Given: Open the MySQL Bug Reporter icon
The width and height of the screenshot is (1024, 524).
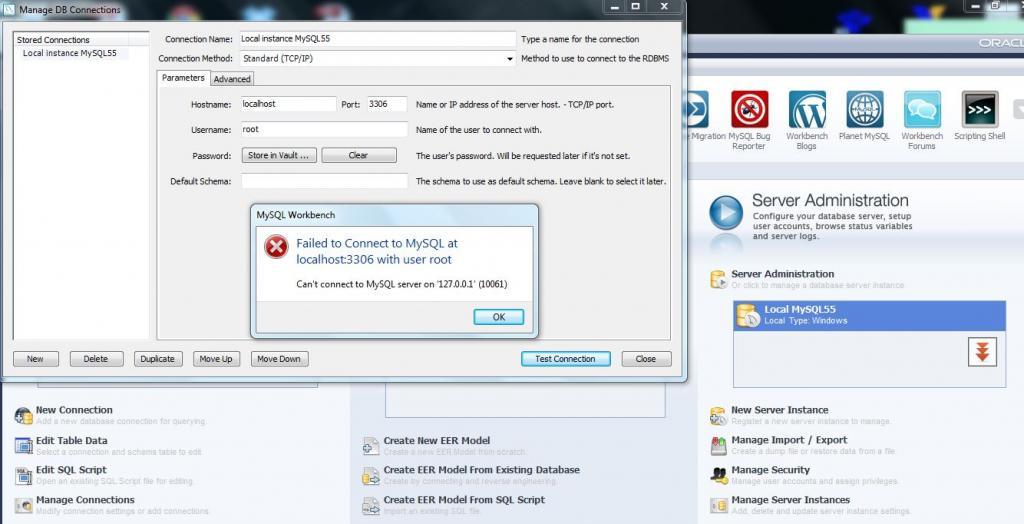Looking at the screenshot, I should [x=749, y=109].
